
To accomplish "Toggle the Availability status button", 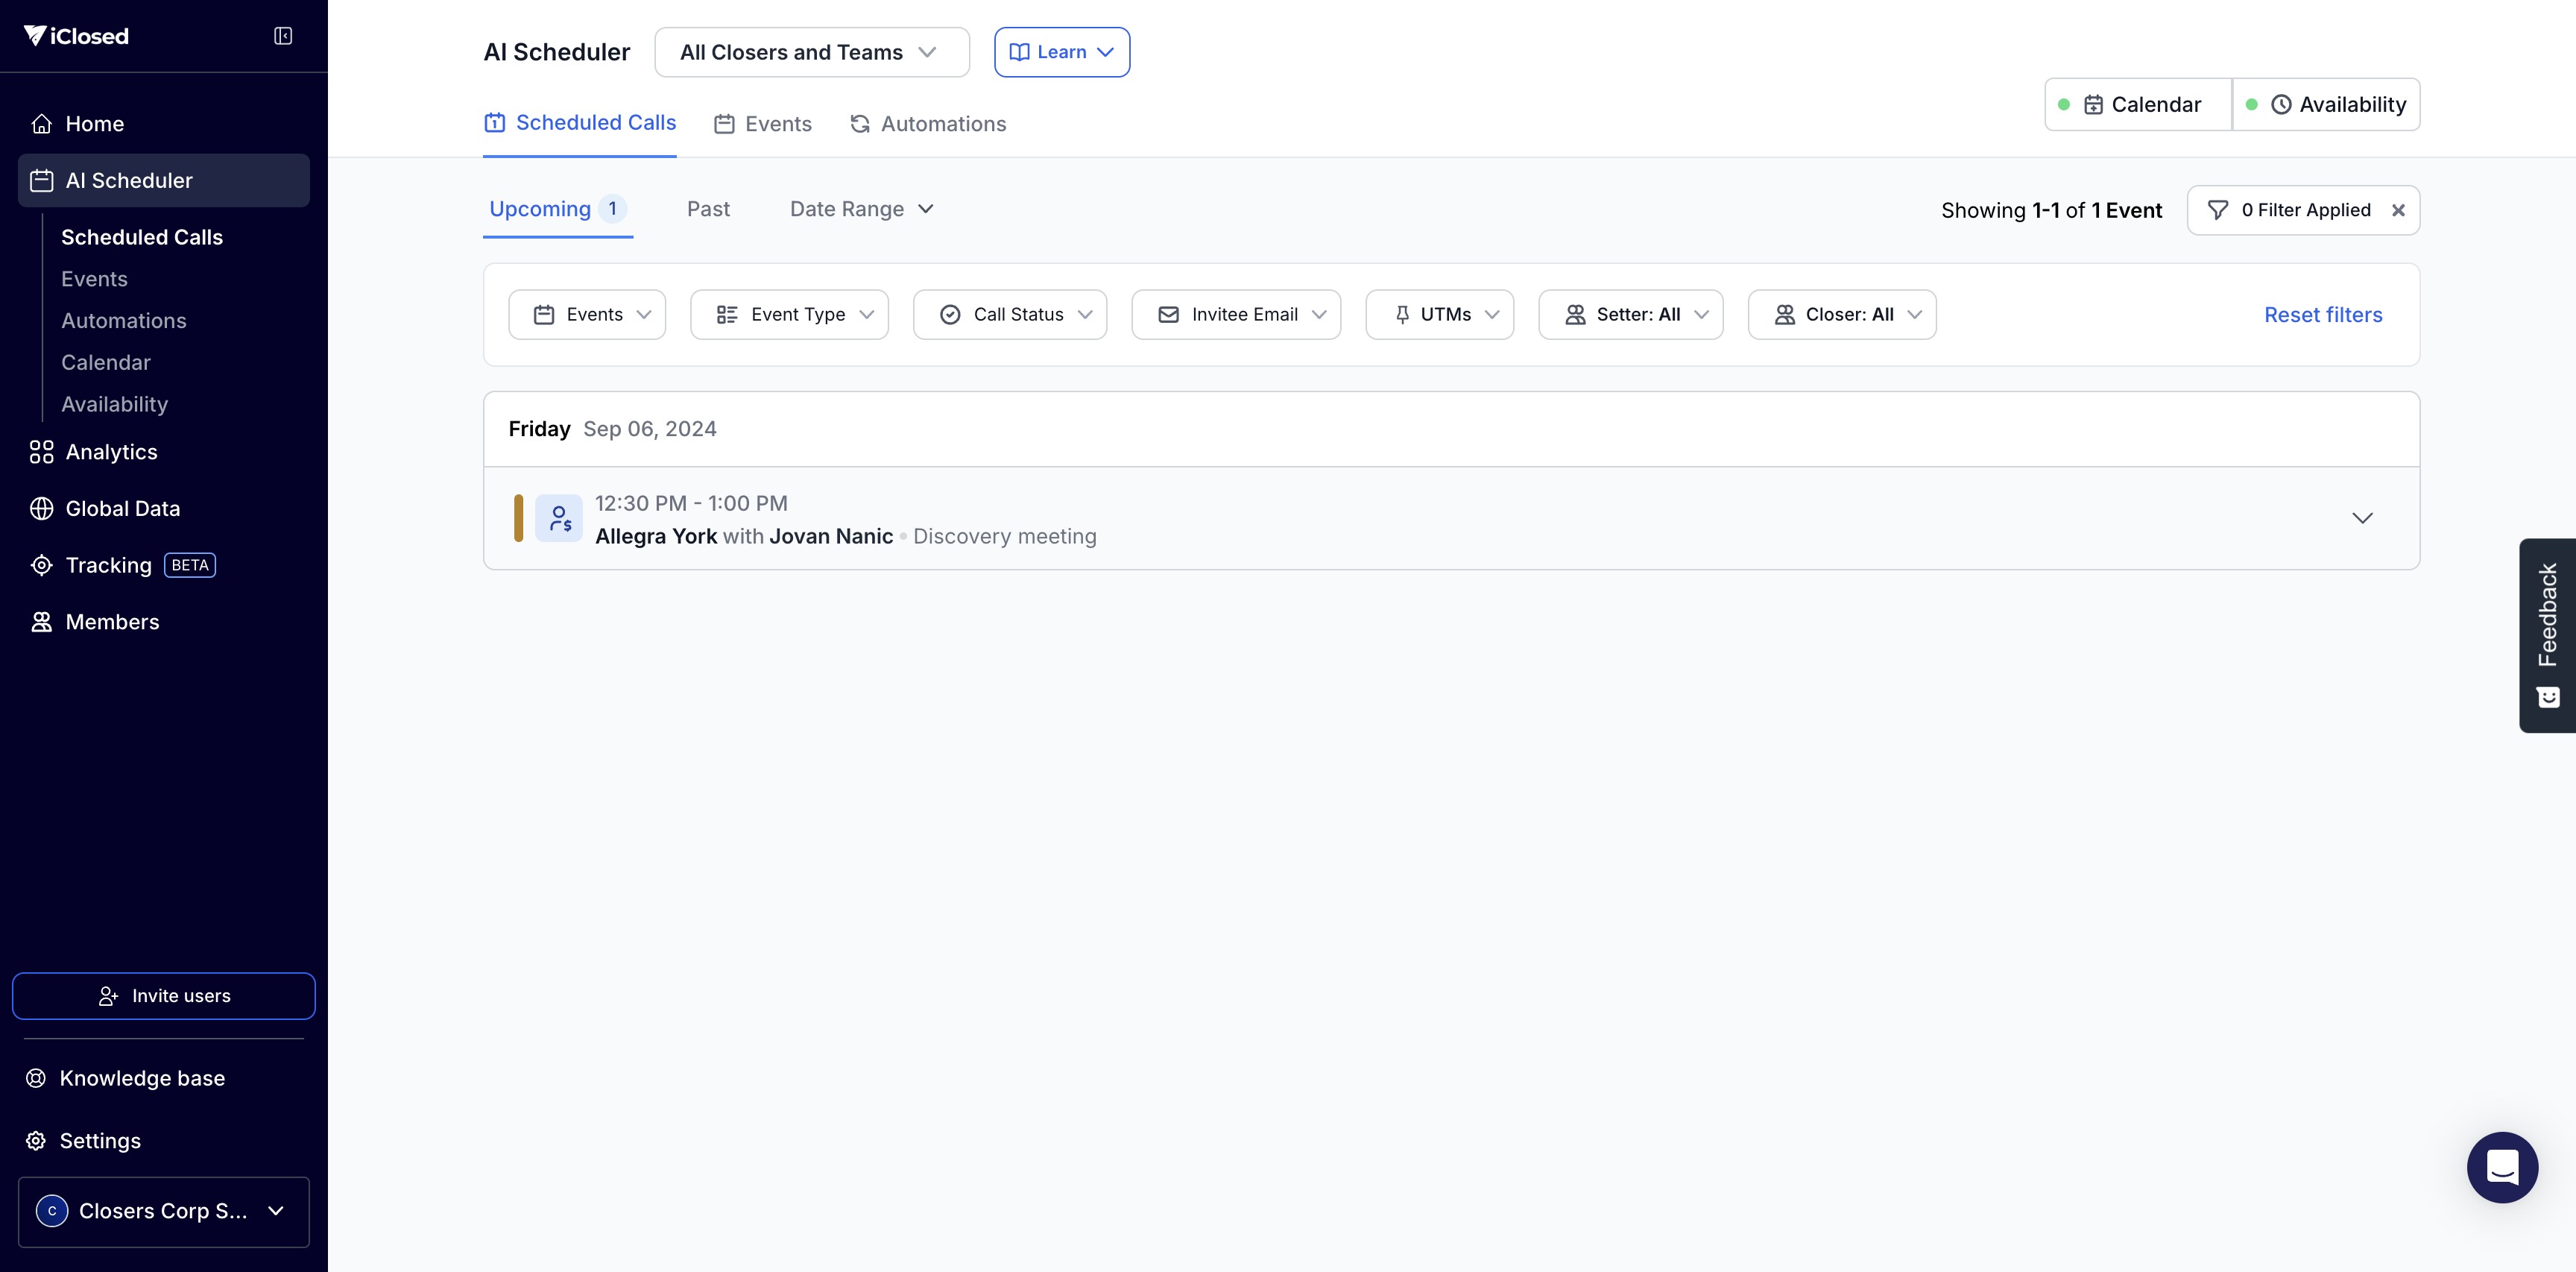I will click(2326, 104).
